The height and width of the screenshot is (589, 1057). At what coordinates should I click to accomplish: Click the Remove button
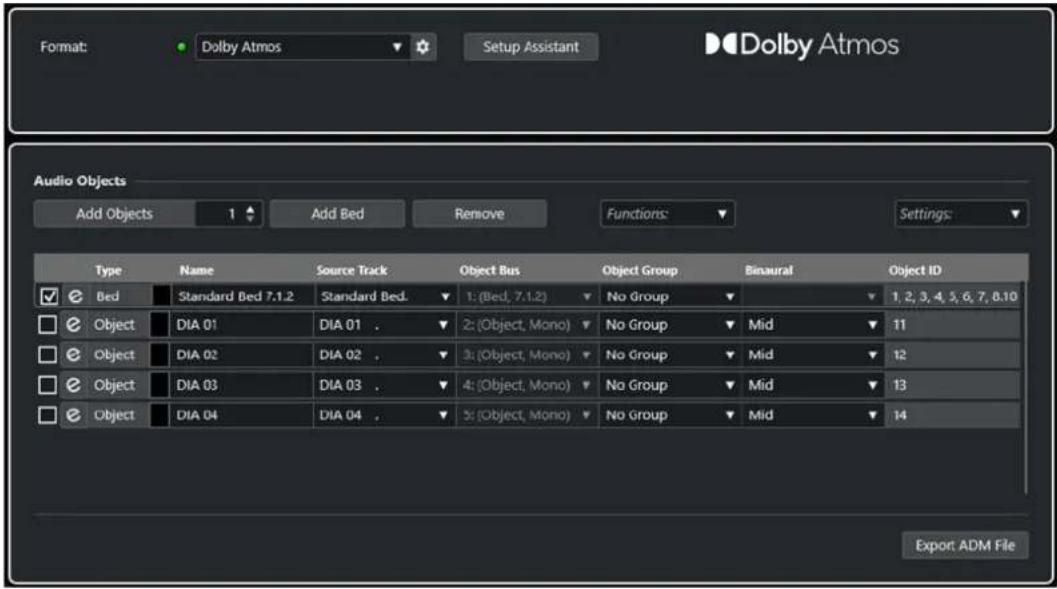pos(479,214)
